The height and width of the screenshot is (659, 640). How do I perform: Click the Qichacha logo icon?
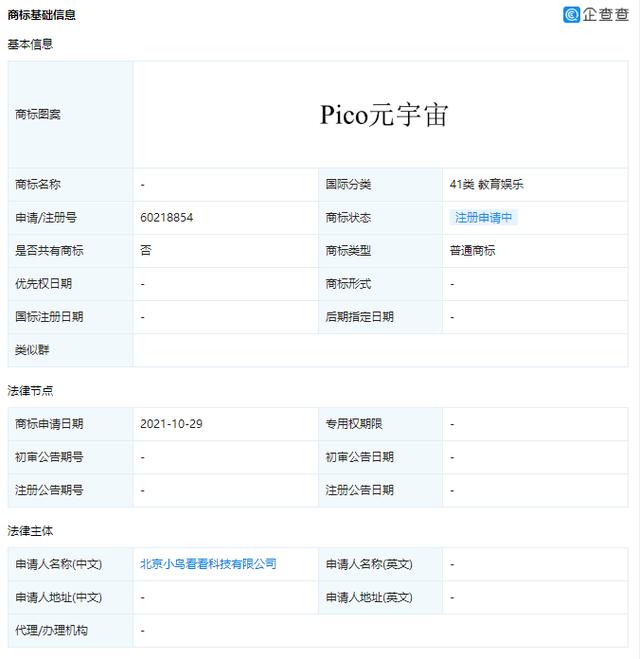point(571,15)
